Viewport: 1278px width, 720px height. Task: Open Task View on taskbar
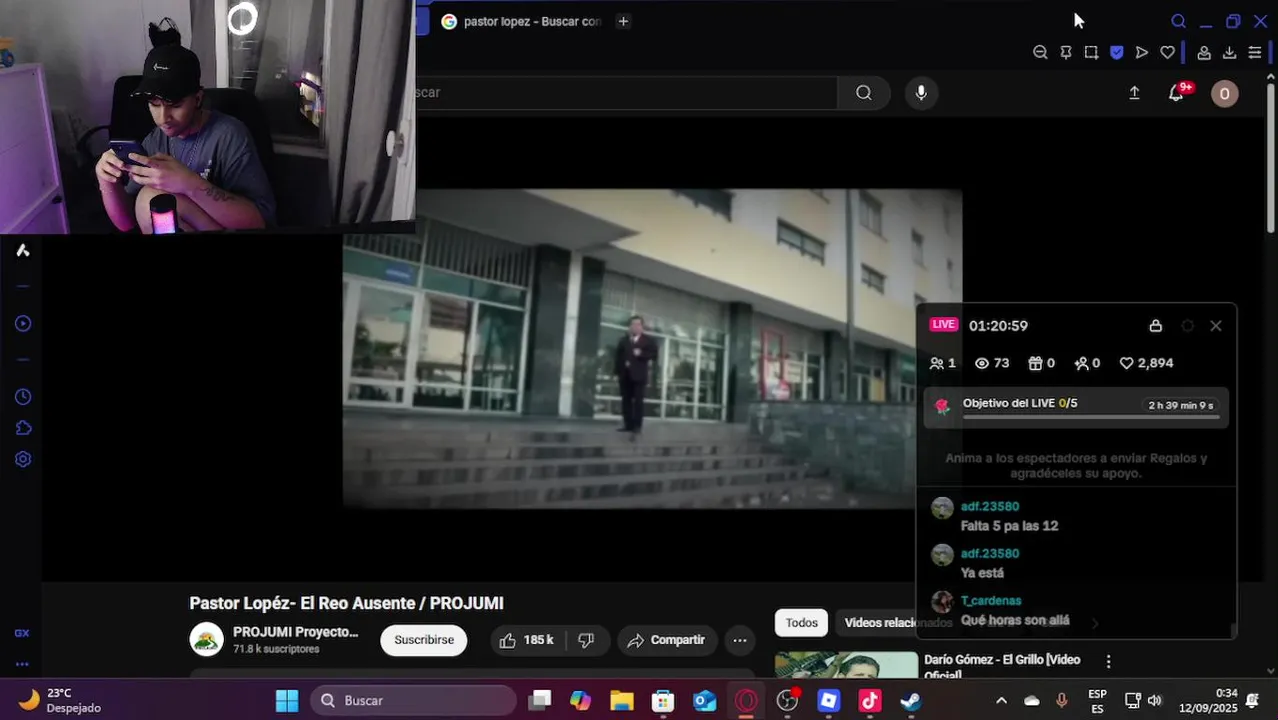540,700
